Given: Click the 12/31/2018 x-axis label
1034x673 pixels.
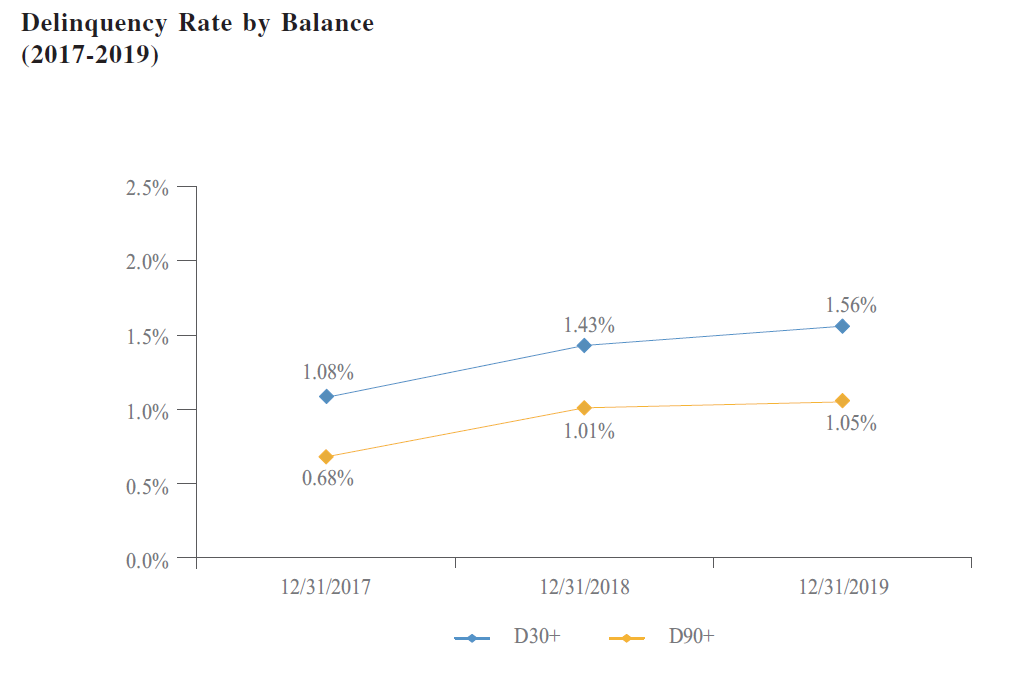Looking at the screenshot, I should [x=585, y=587].
